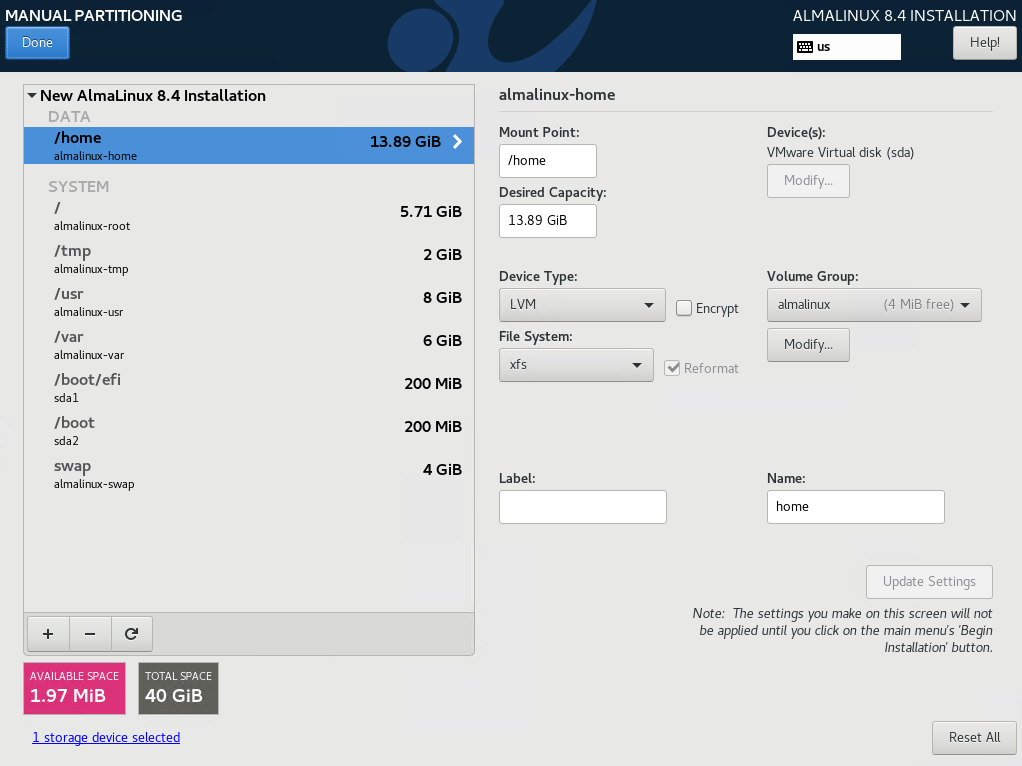Viewport: 1022px width, 766px height.
Task: Click the Reset All button
Action: pyautogui.click(x=973, y=738)
